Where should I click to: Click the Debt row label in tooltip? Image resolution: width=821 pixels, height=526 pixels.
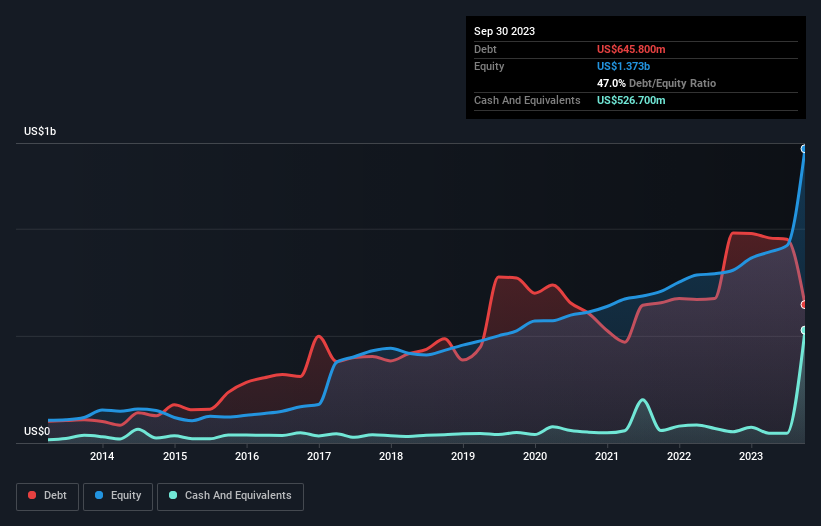coord(485,49)
